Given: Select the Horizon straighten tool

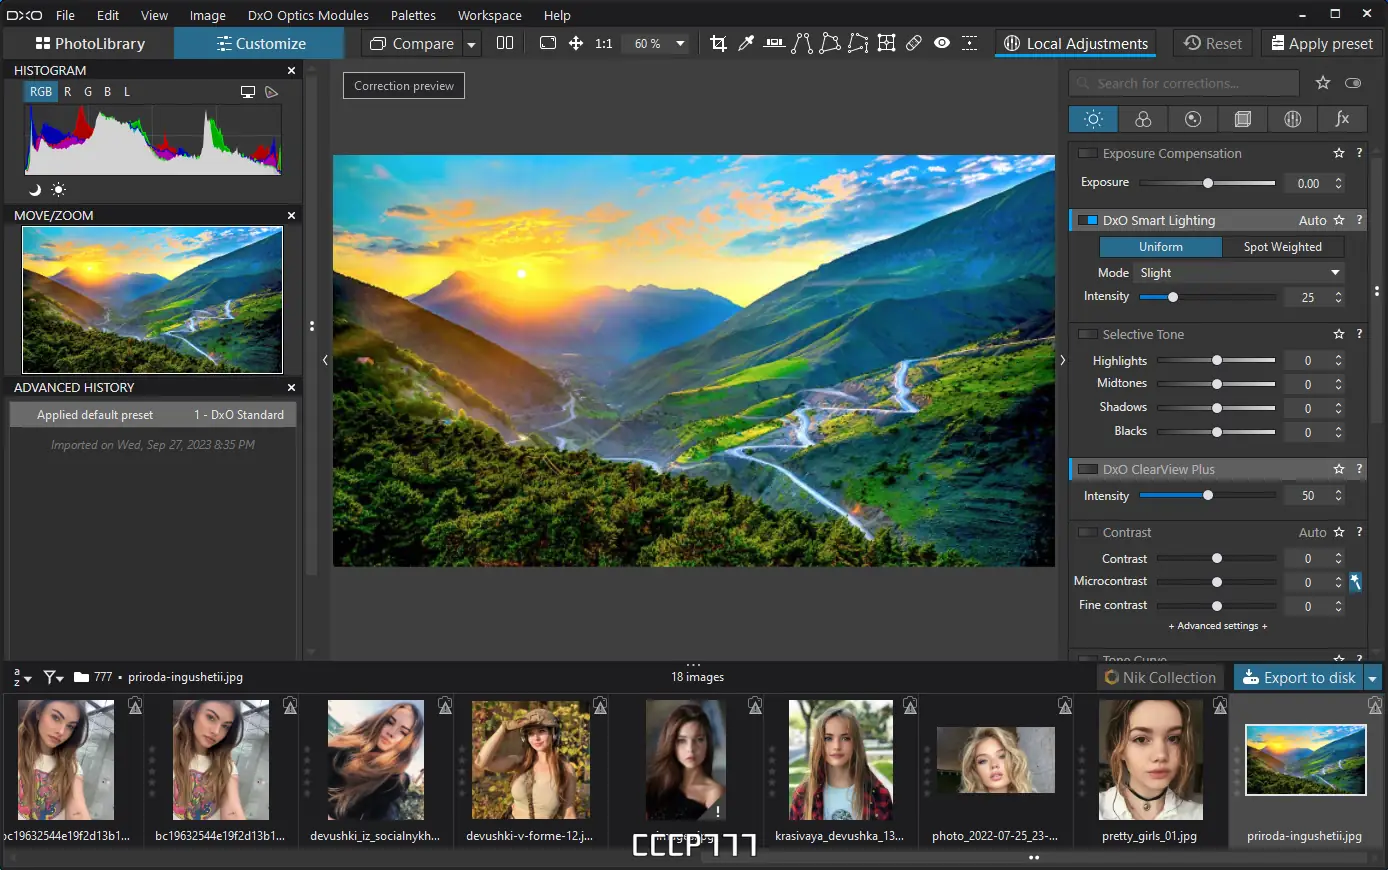Looking at the screenshot, I should (x=774, y=43).
